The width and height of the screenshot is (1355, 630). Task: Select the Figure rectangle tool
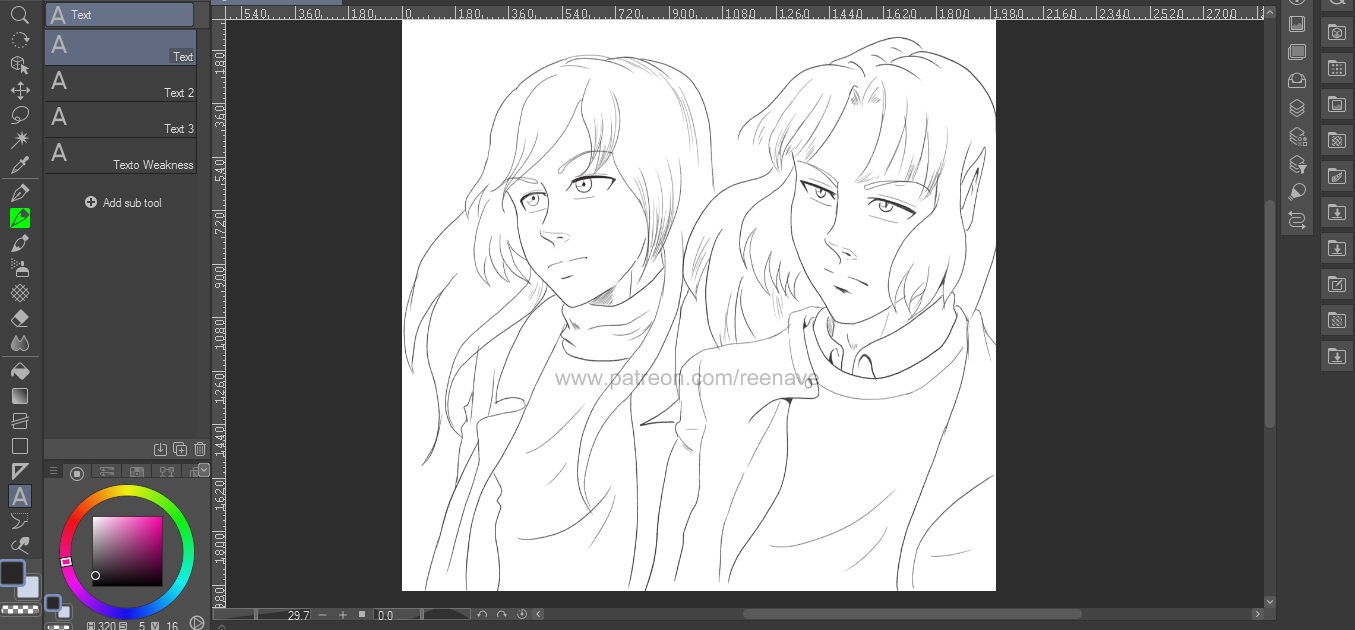click(19, 446)
